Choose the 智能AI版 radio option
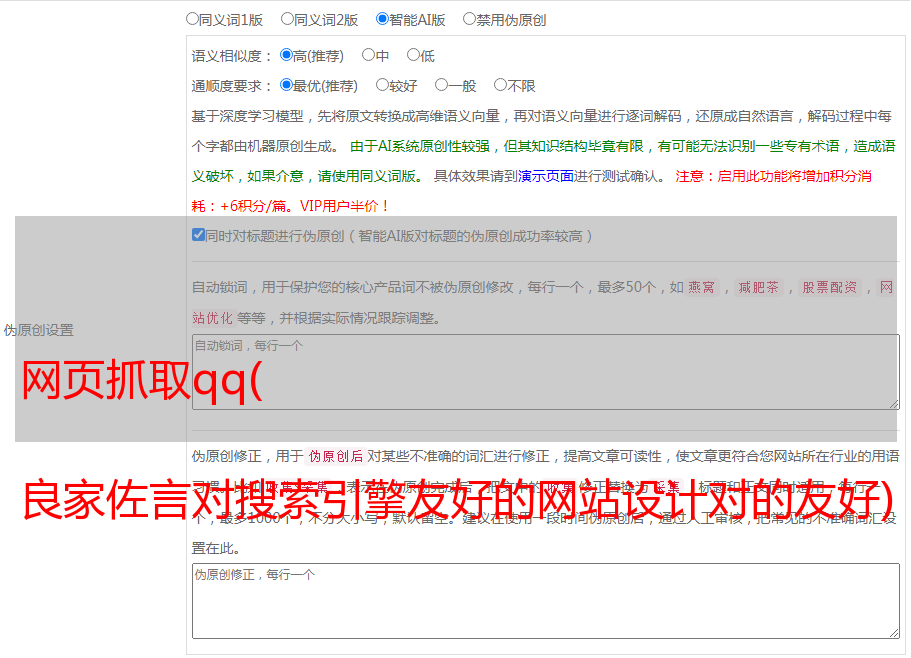 coord(382,19)
